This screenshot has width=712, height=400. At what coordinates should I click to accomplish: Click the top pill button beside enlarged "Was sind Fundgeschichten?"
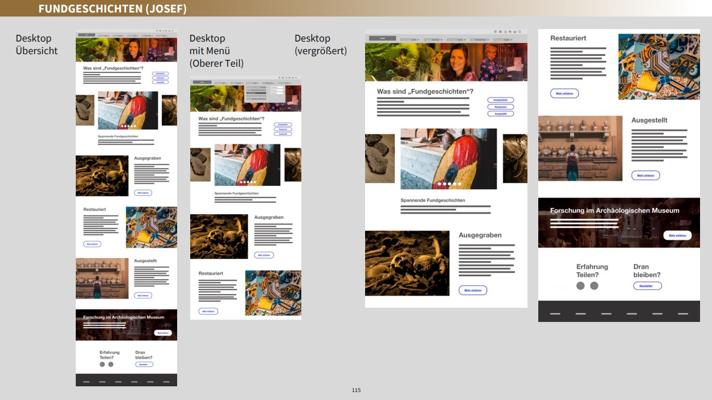(x=501, y=100)
